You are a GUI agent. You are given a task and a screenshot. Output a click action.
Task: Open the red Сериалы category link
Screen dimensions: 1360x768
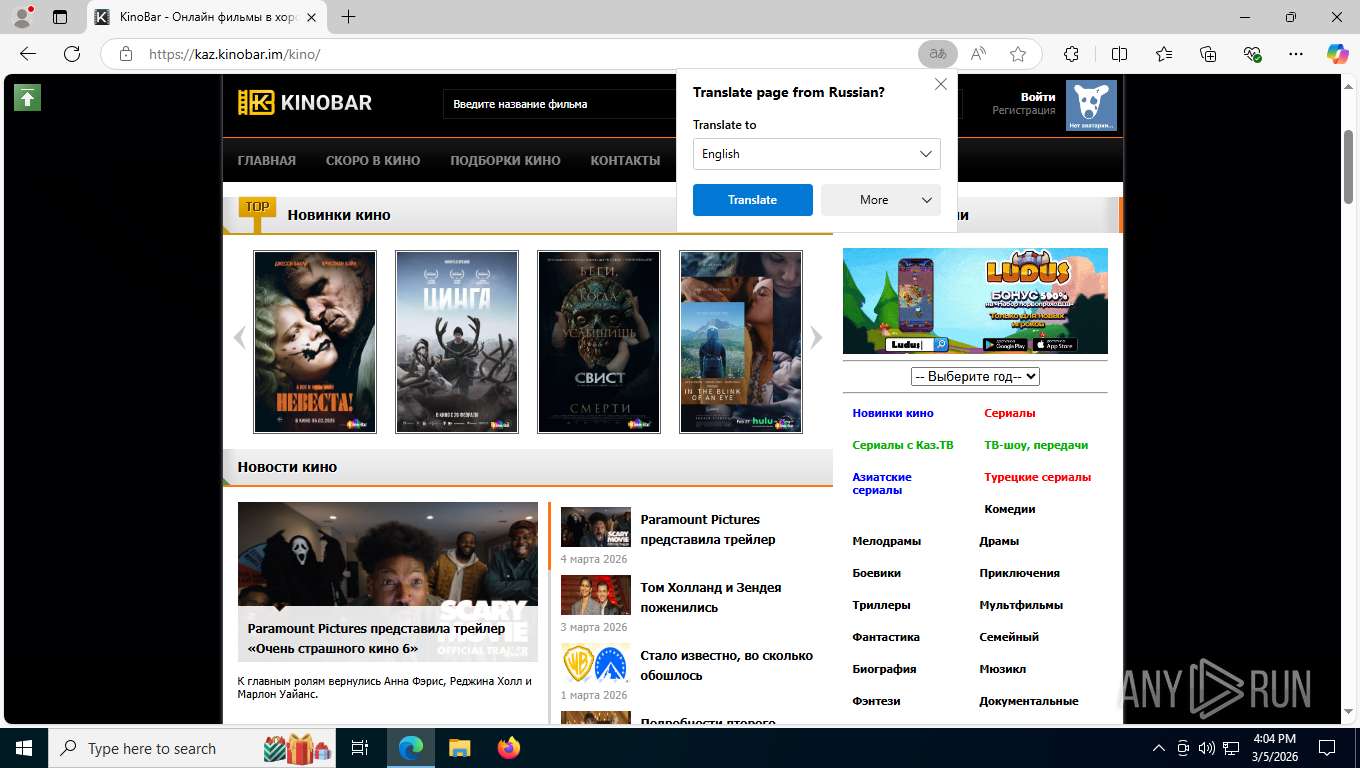click(x=1010, y=413)
